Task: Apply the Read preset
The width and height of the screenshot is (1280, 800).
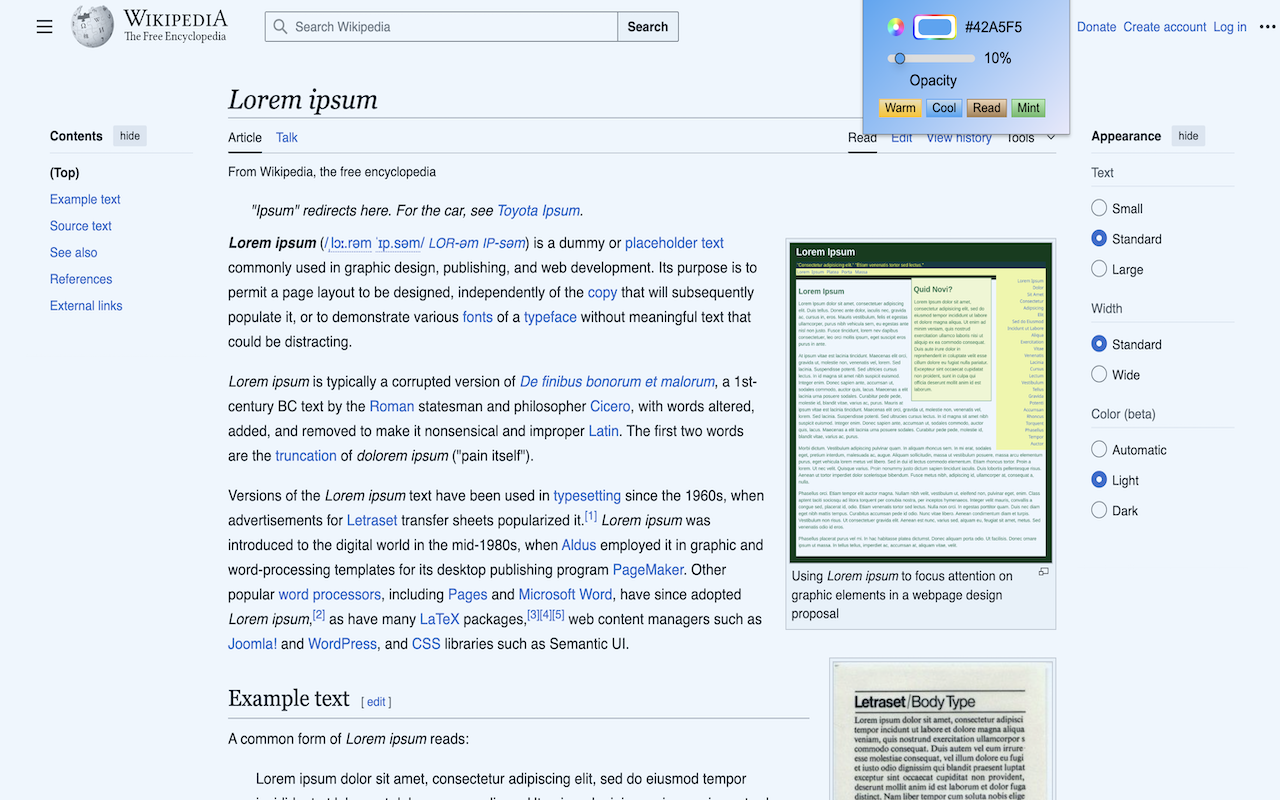Action: [986, 108]
